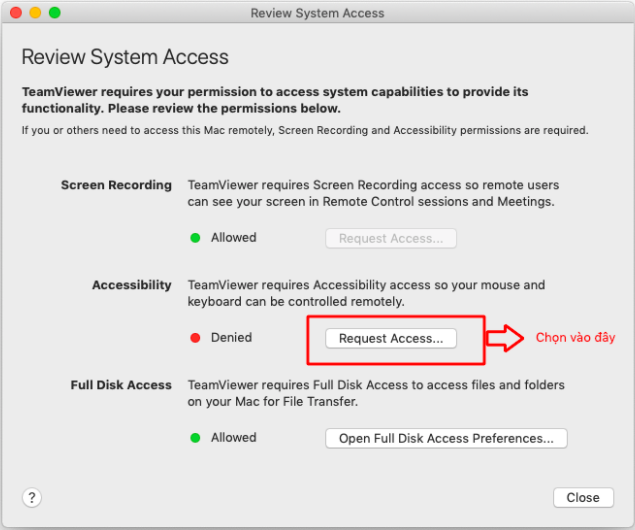Open Full Disk Access Preferences
The height and width of the screenshot is (530, 635).
point(446,438)
